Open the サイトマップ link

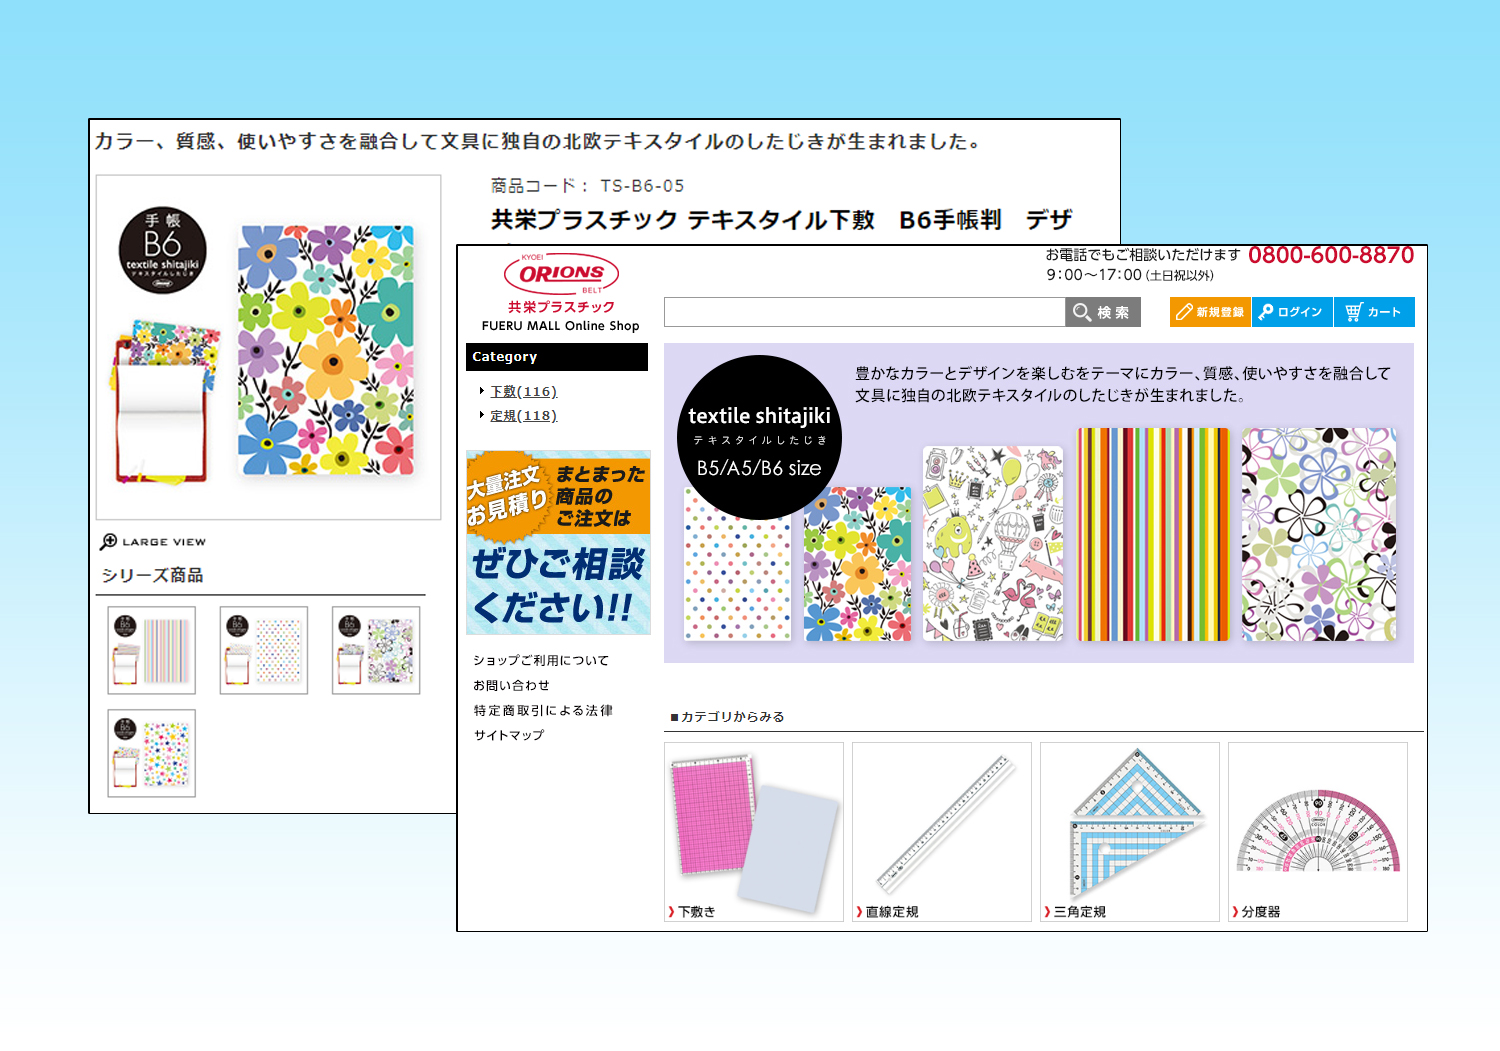509,735
